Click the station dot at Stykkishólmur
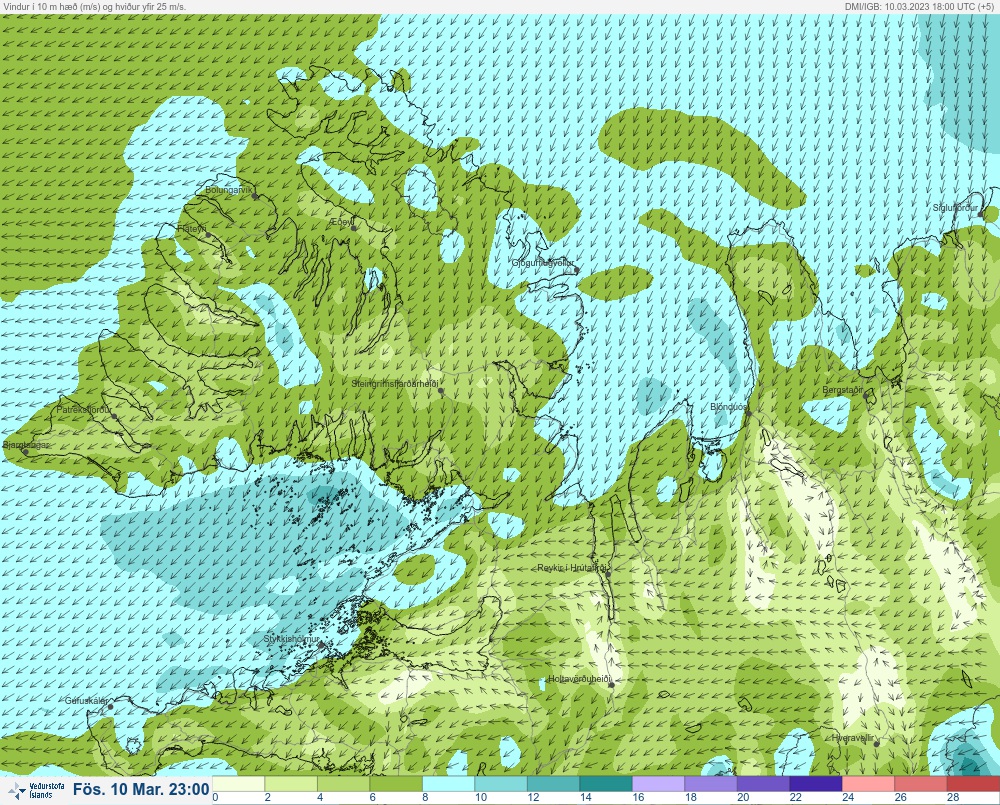1000x805 pixels. [322, 645]
